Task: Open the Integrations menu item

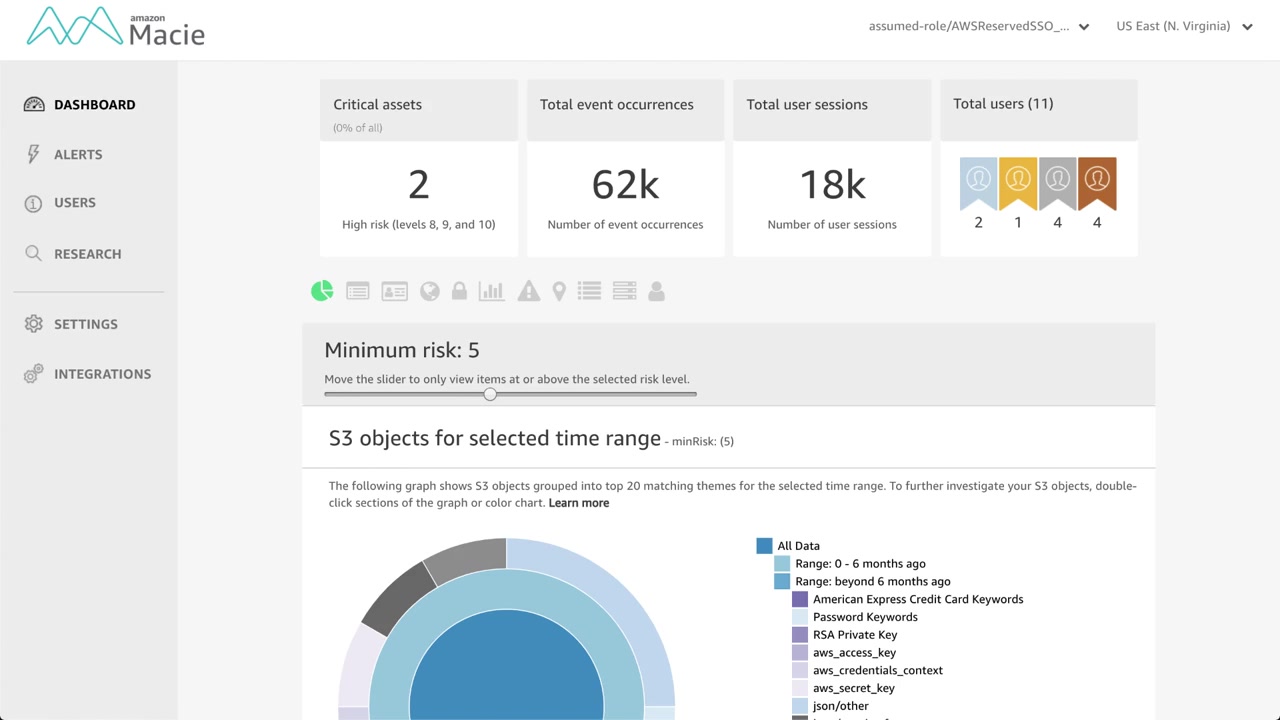Action: [102, 374]
